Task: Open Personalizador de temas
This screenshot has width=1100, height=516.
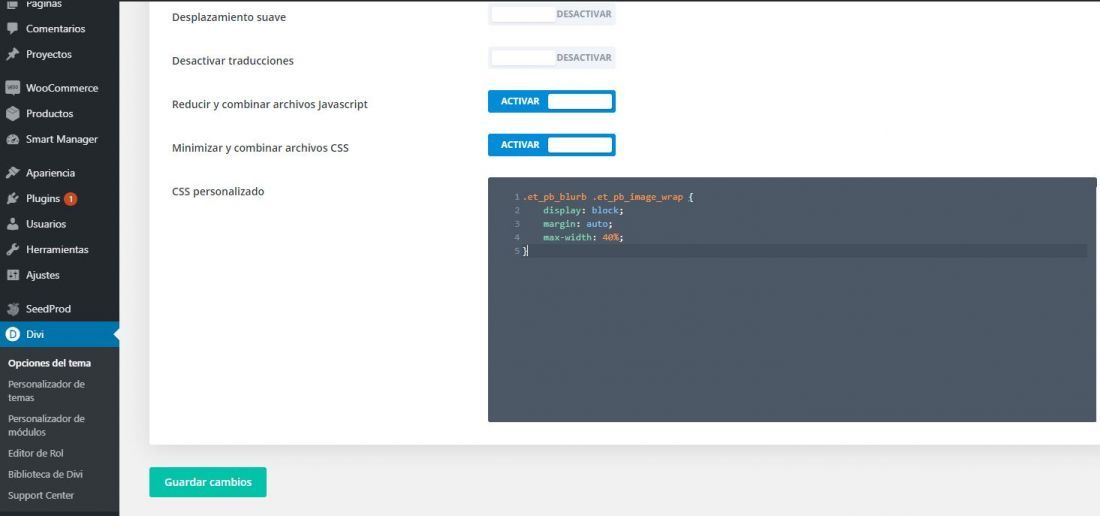Action: [x=46, y=391]
